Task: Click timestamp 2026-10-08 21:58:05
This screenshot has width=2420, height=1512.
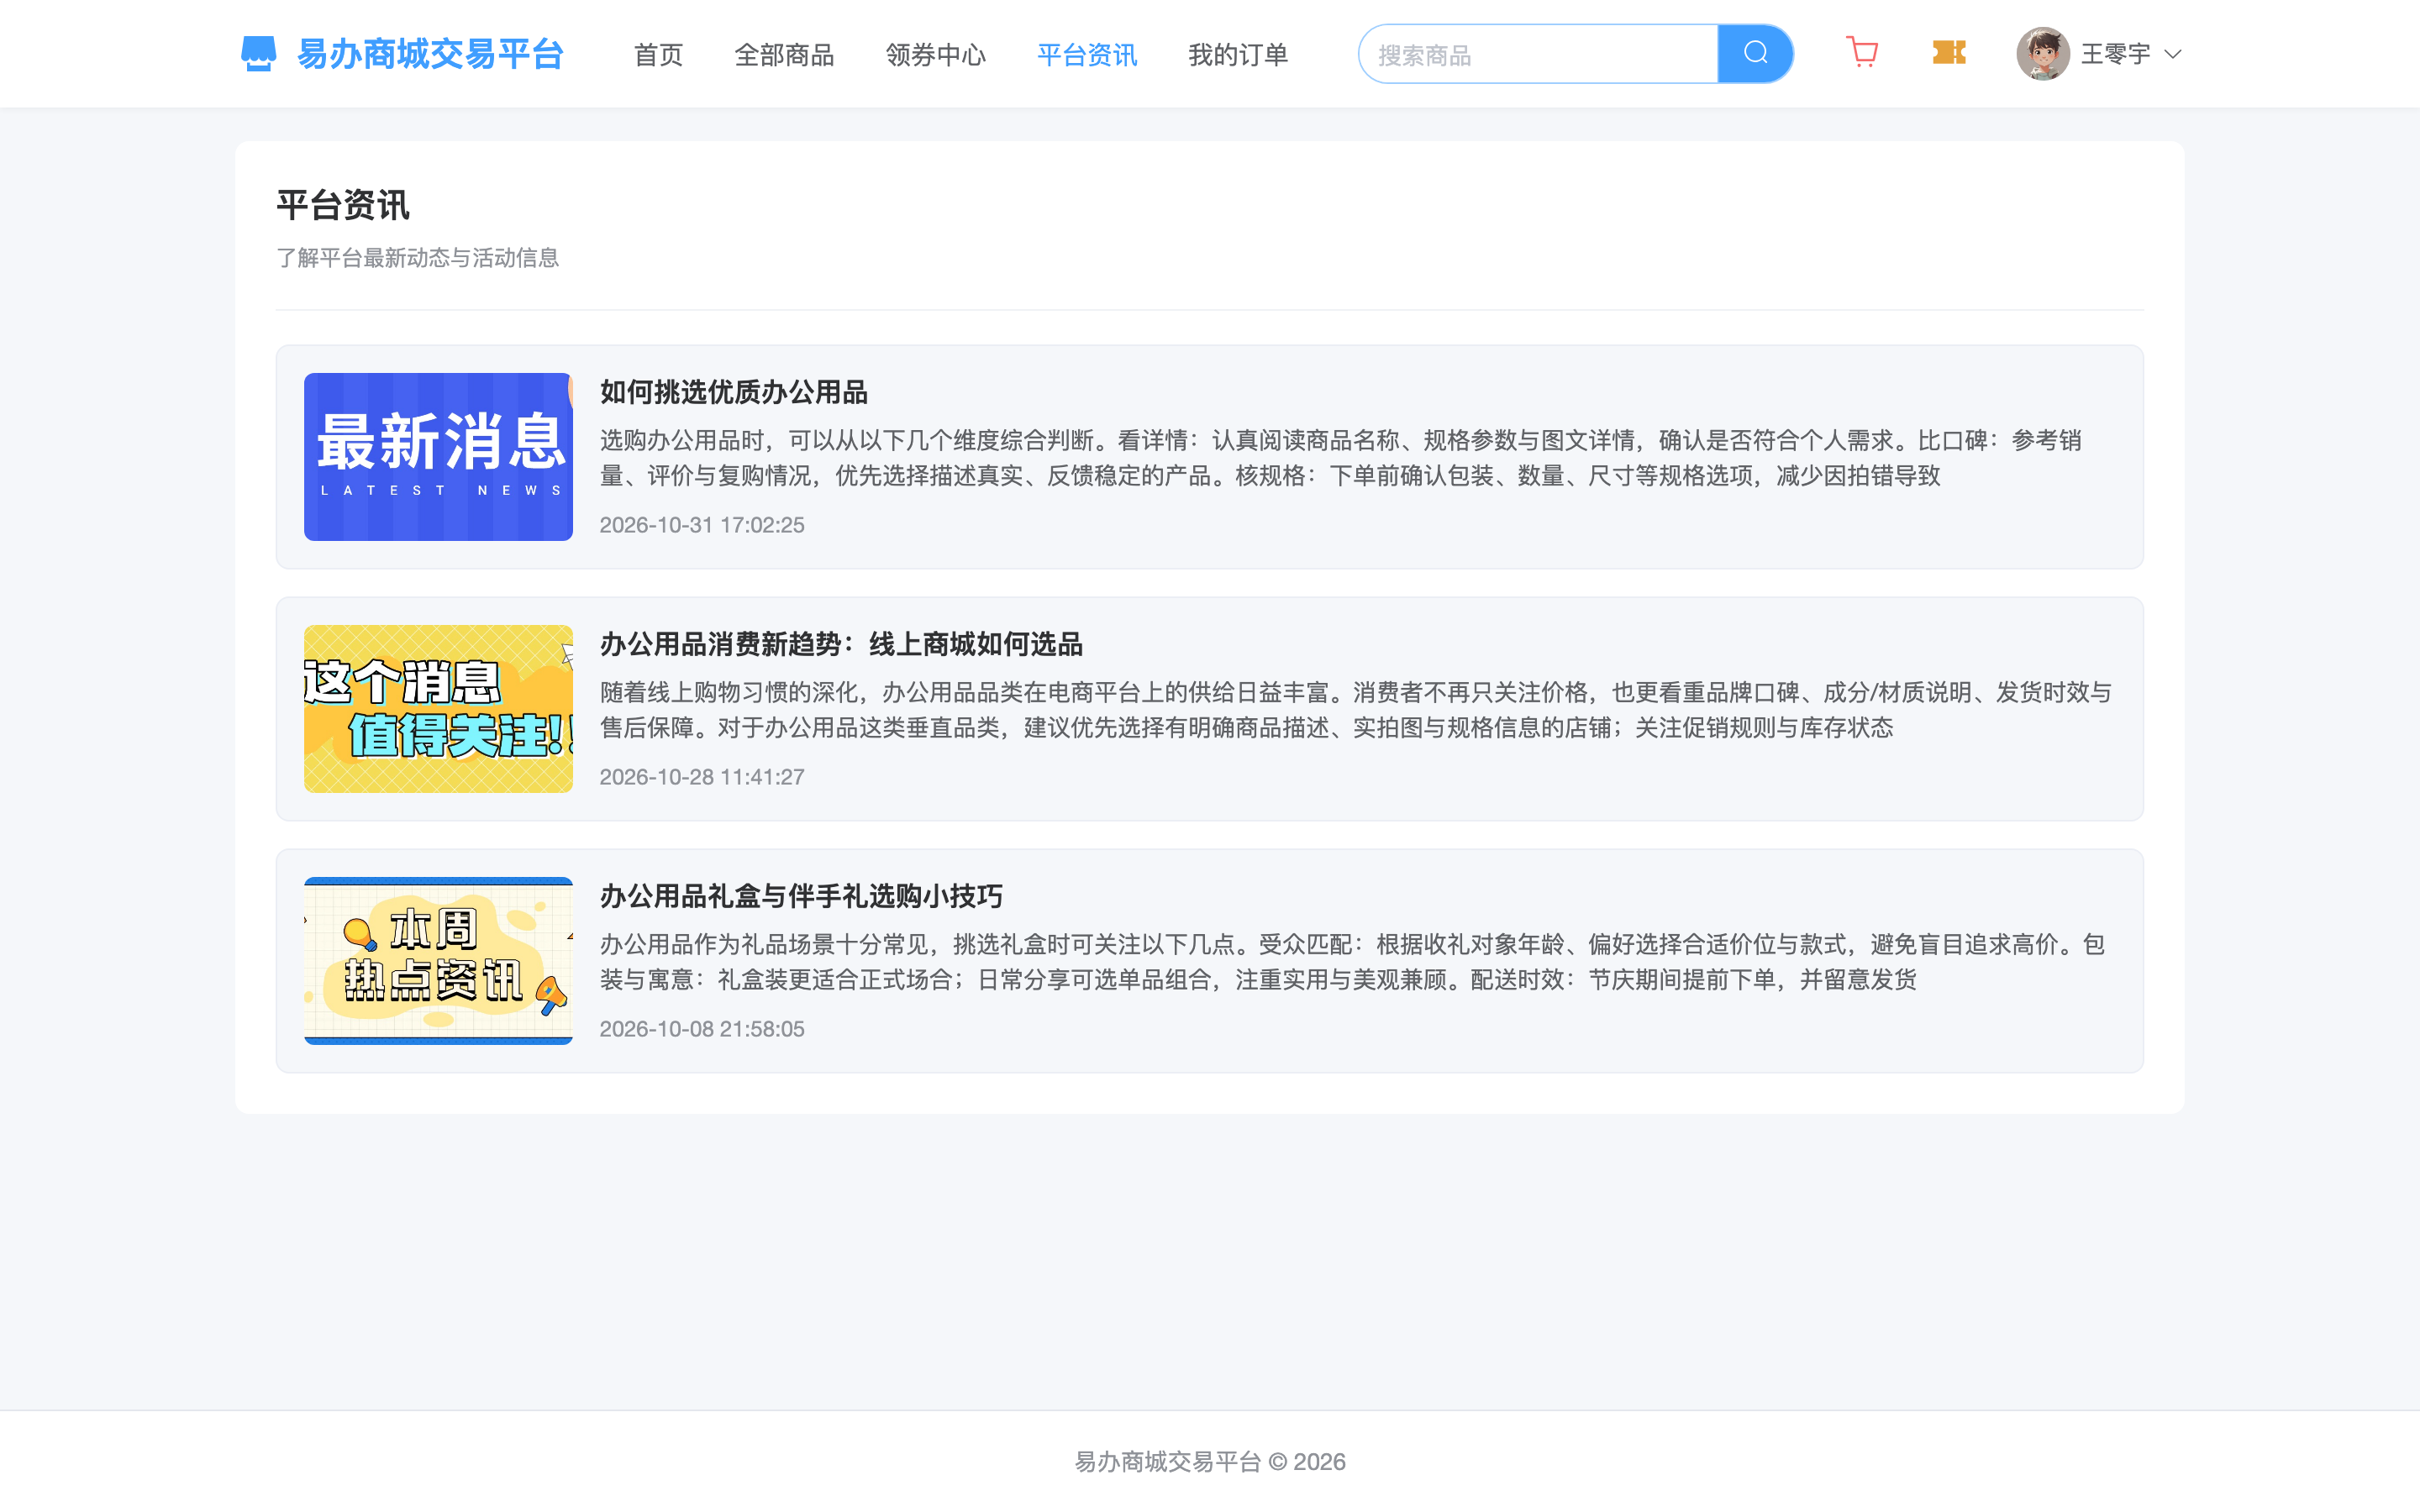Action: point(702,1029)
